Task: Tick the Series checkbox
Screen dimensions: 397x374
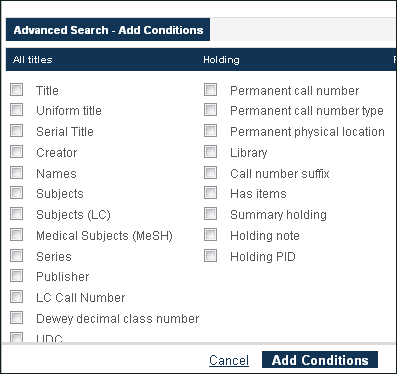Action: point(16,256)
